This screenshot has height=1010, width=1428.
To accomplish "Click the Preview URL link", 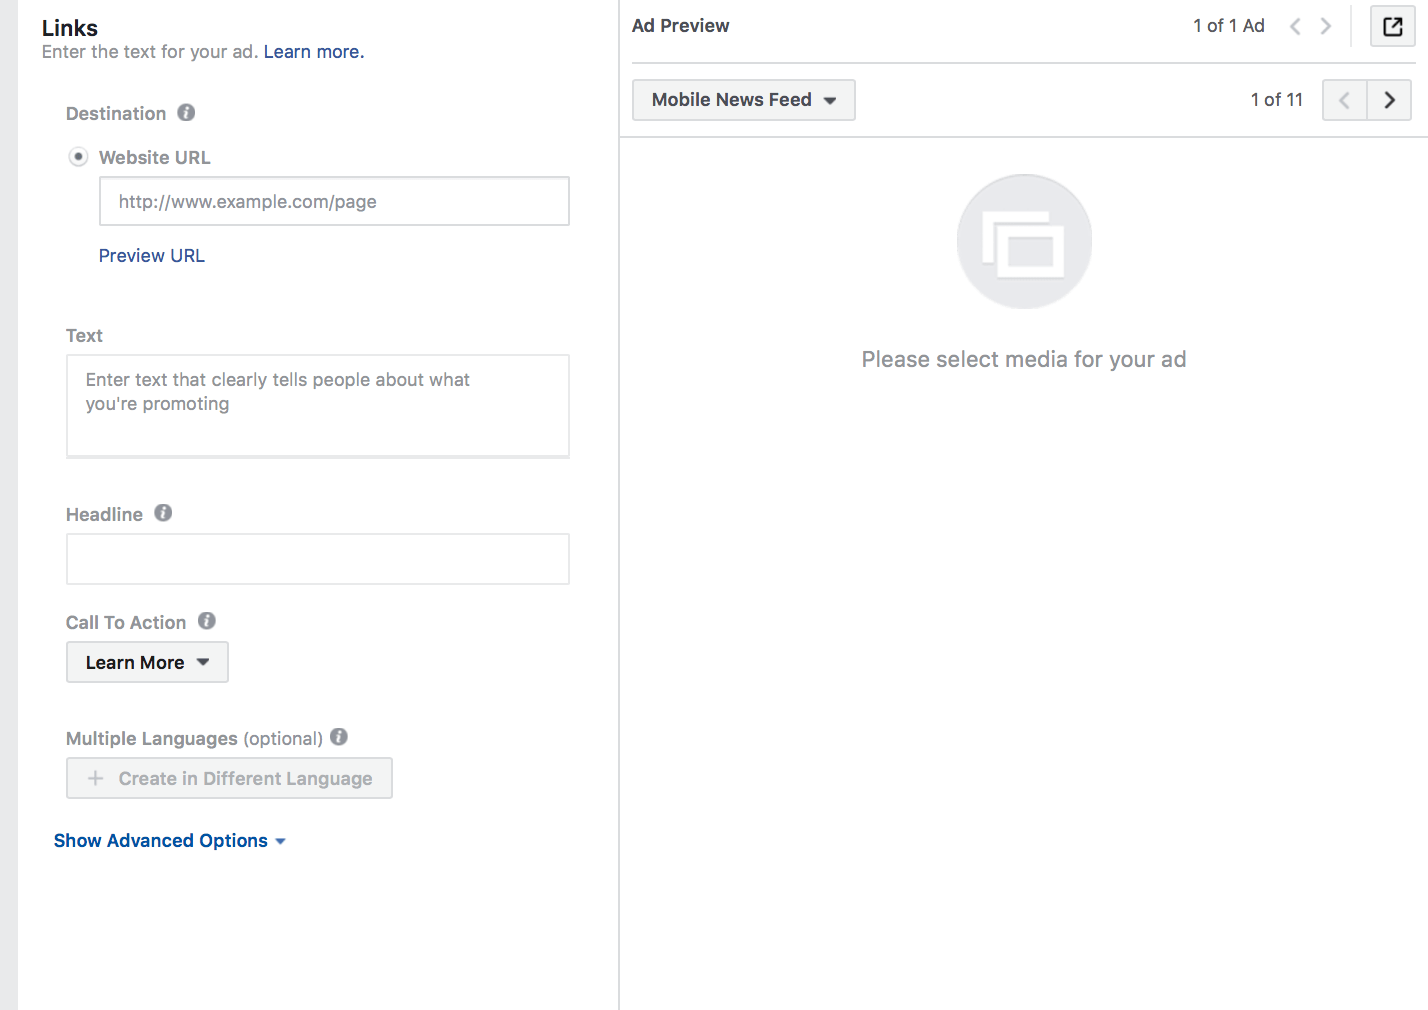I will point(151,255).
